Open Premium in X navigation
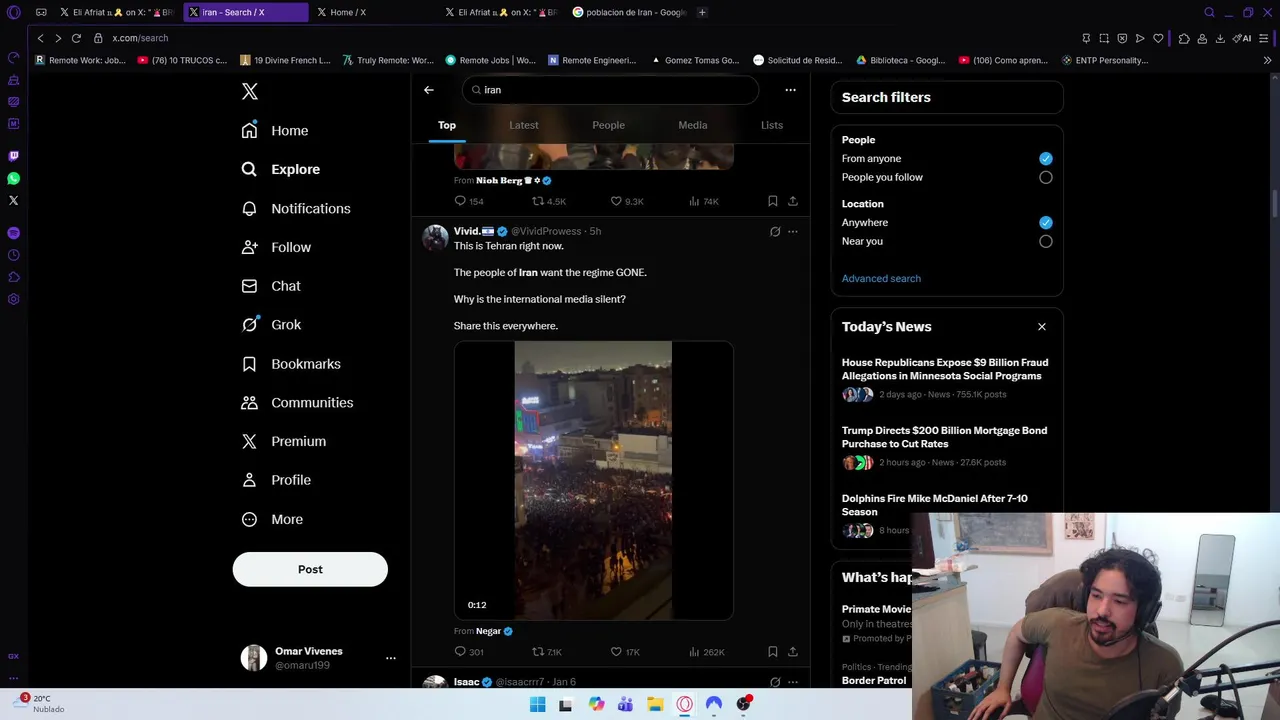 click(x=284, y=441)
